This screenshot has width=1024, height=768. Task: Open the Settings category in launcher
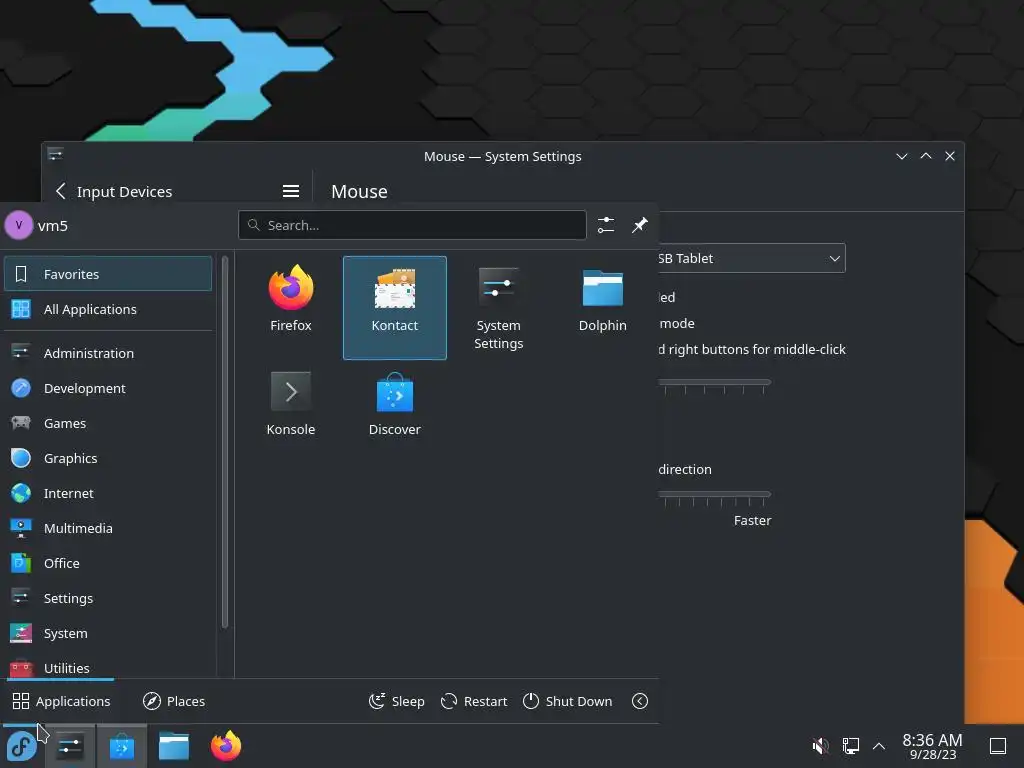pyautogui.click(x=108, y=598)
